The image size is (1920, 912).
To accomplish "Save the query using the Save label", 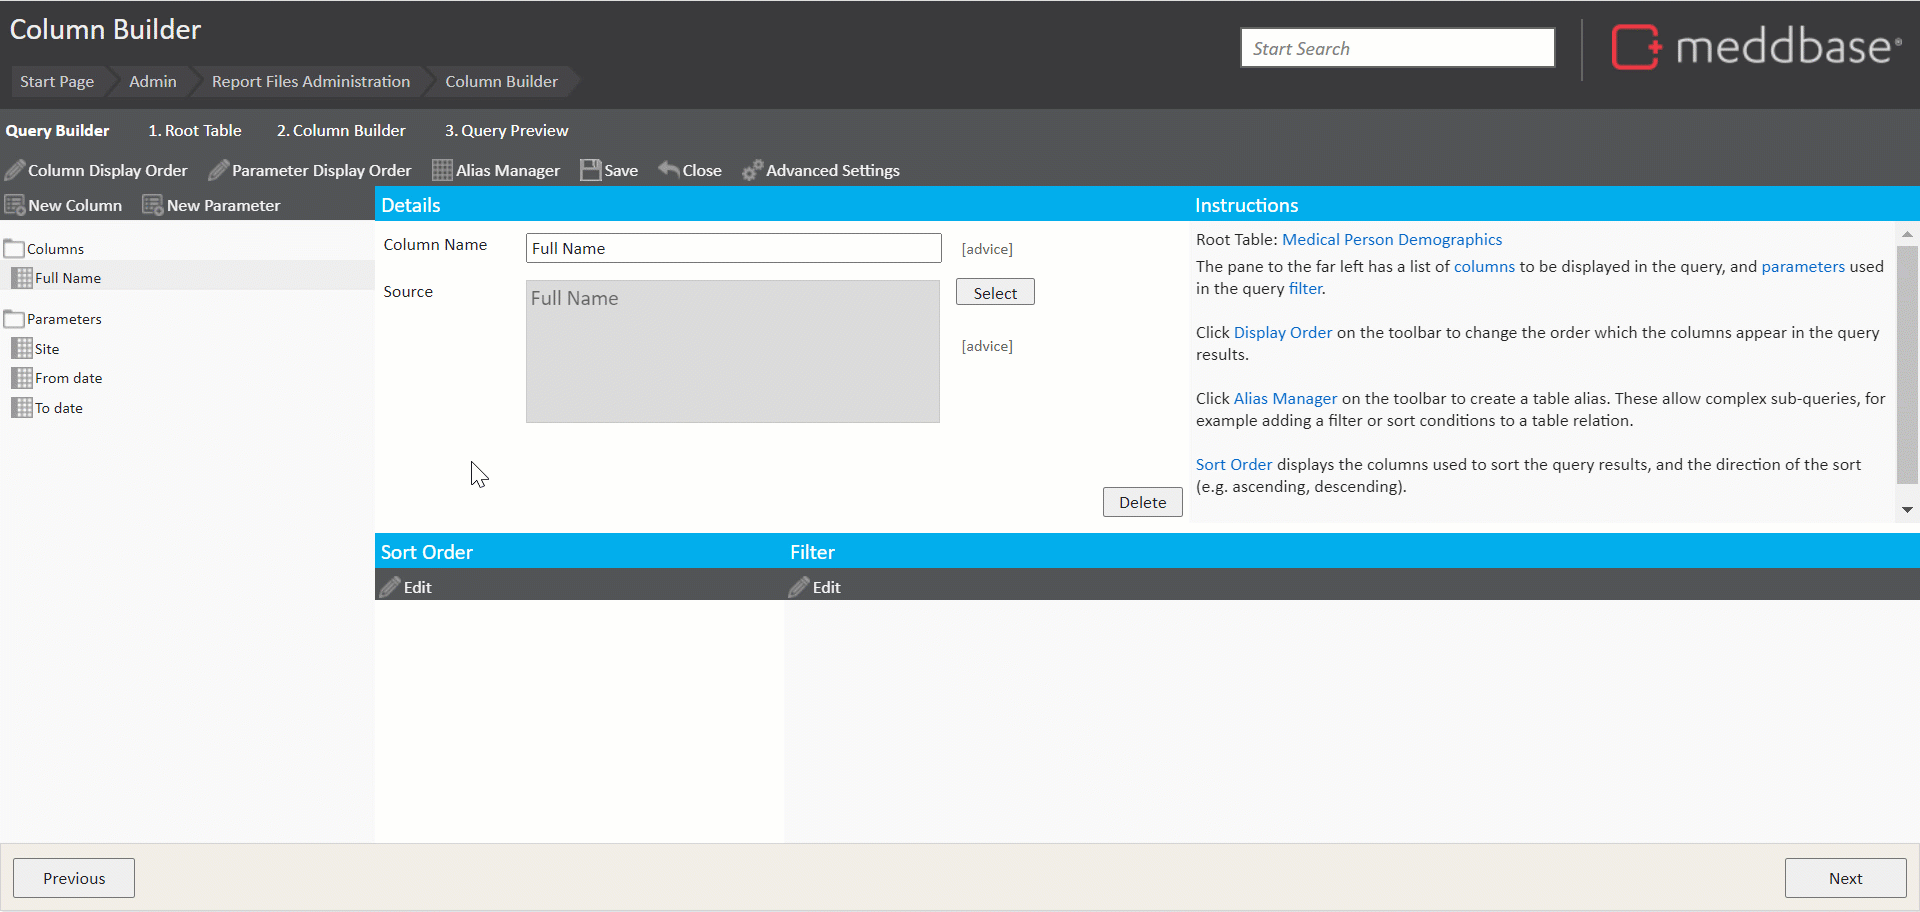I will click(x=621, y=171).
